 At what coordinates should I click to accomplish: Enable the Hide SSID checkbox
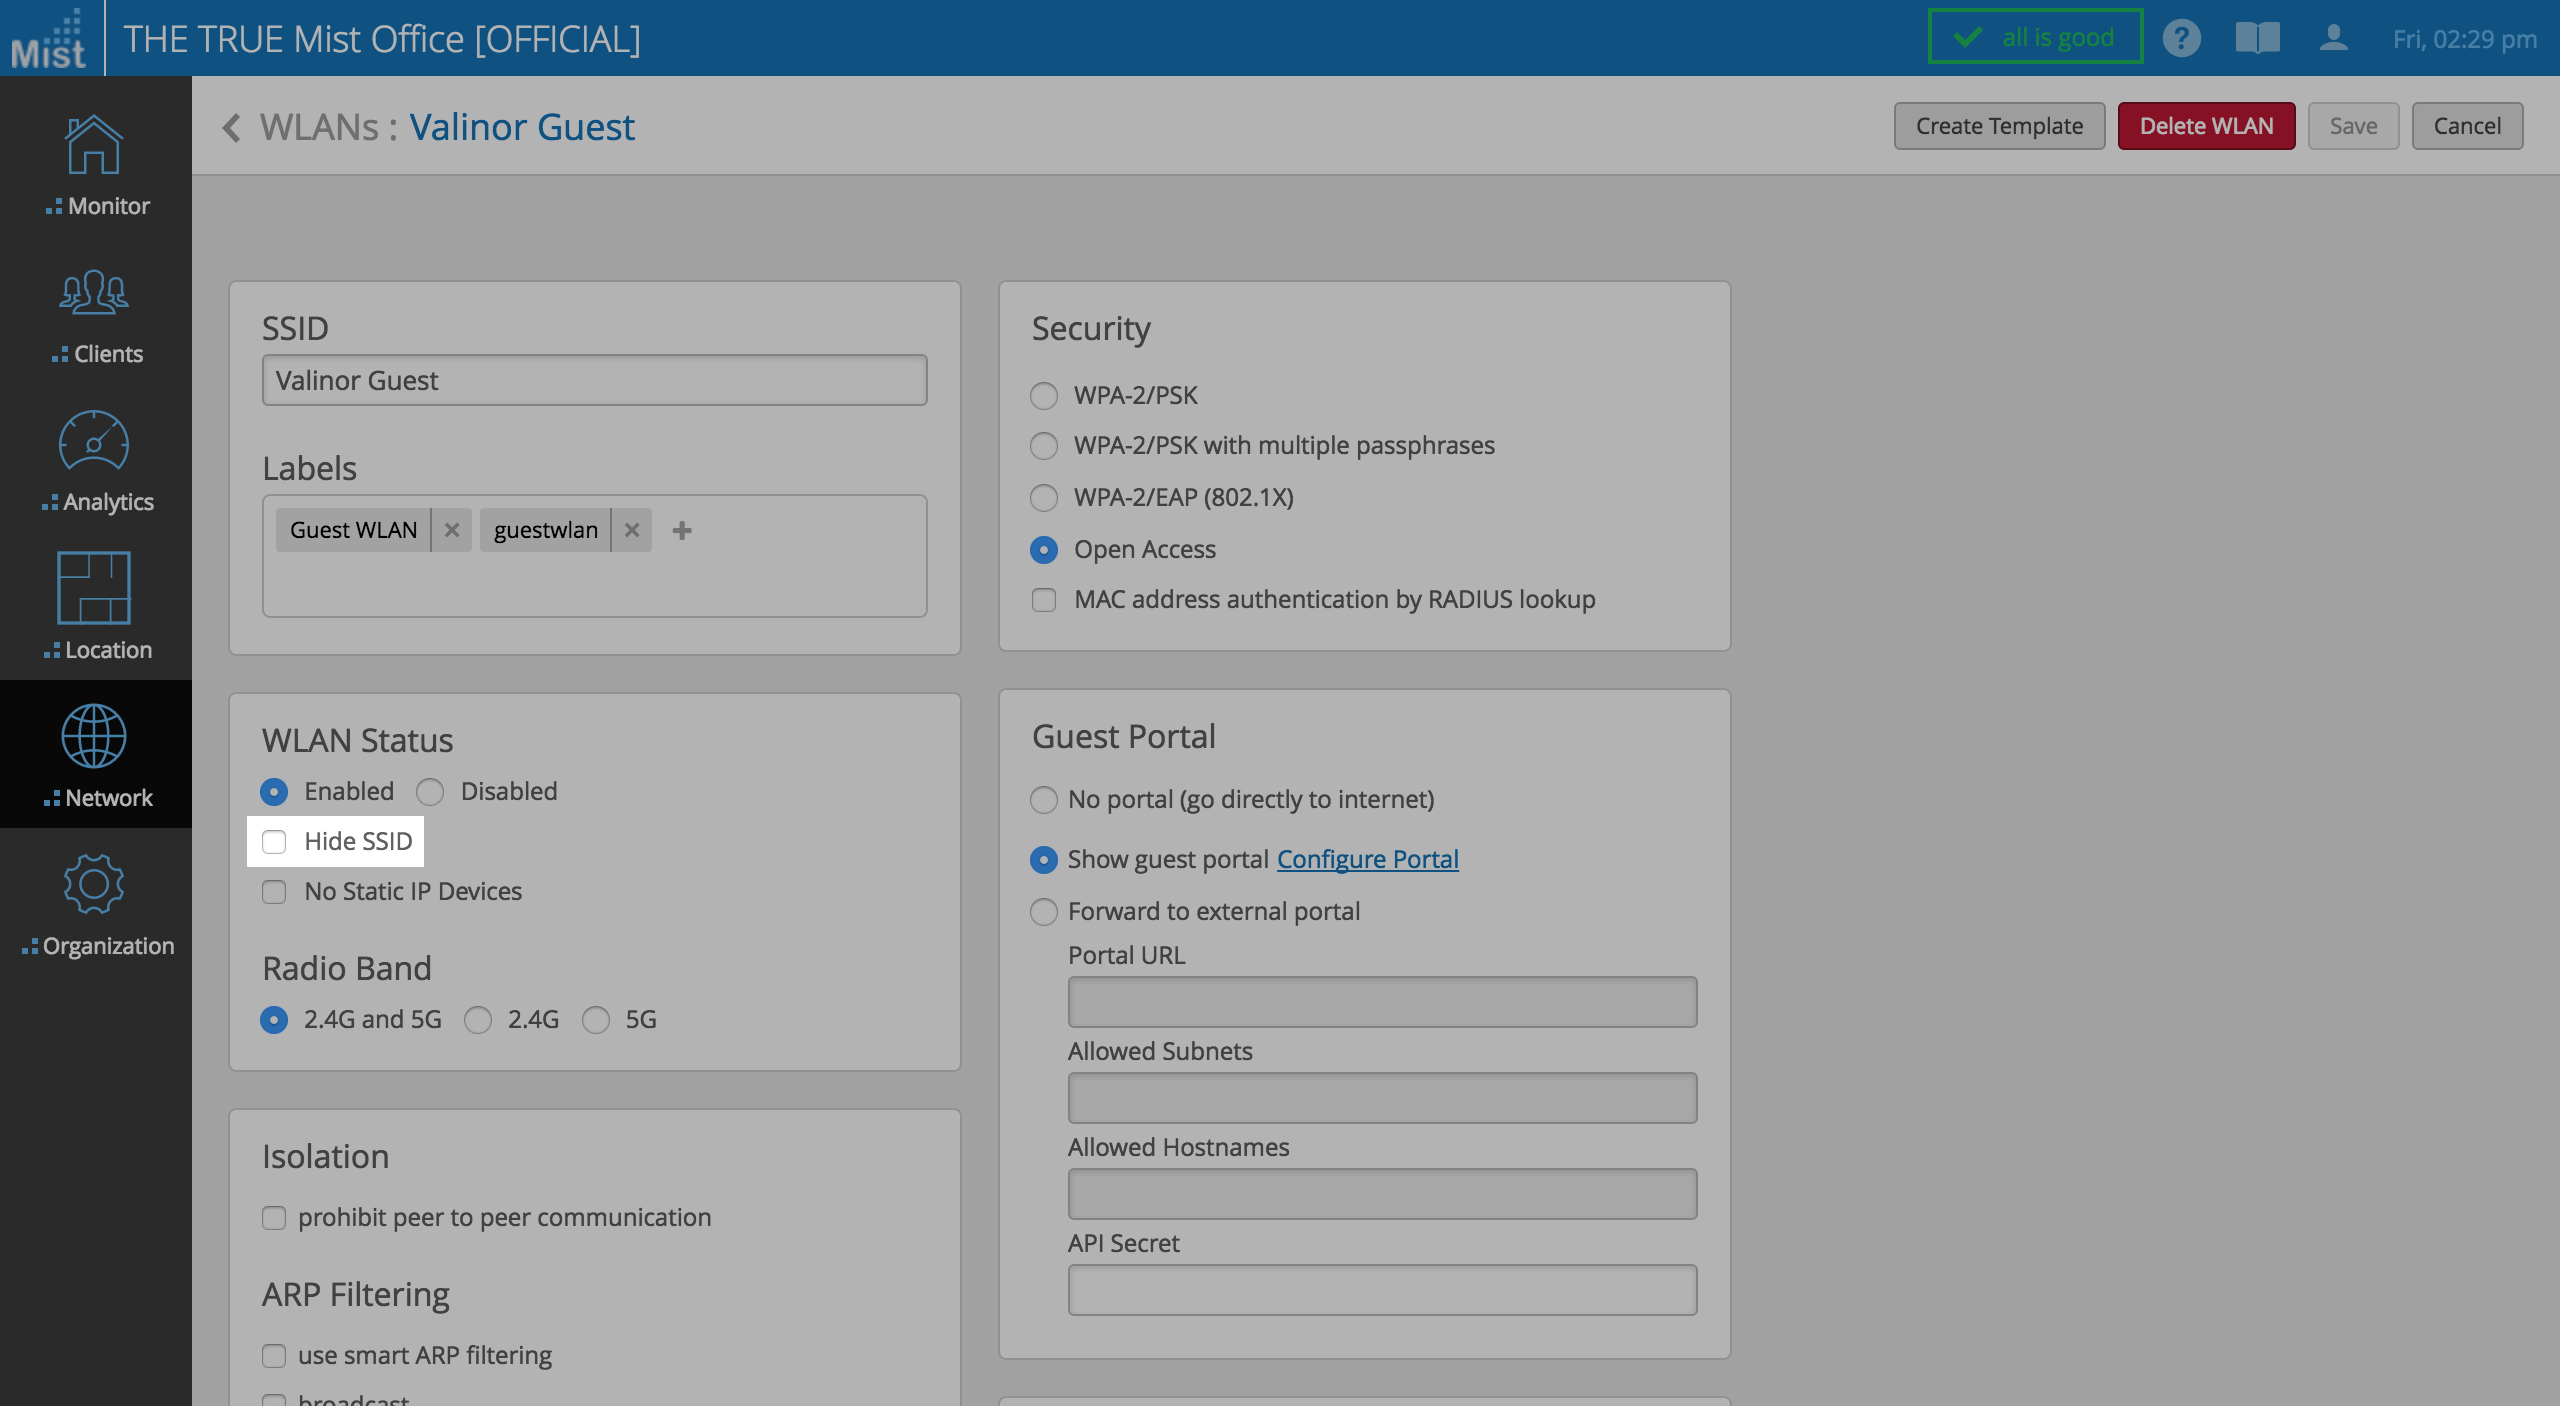tap(274, 842)
